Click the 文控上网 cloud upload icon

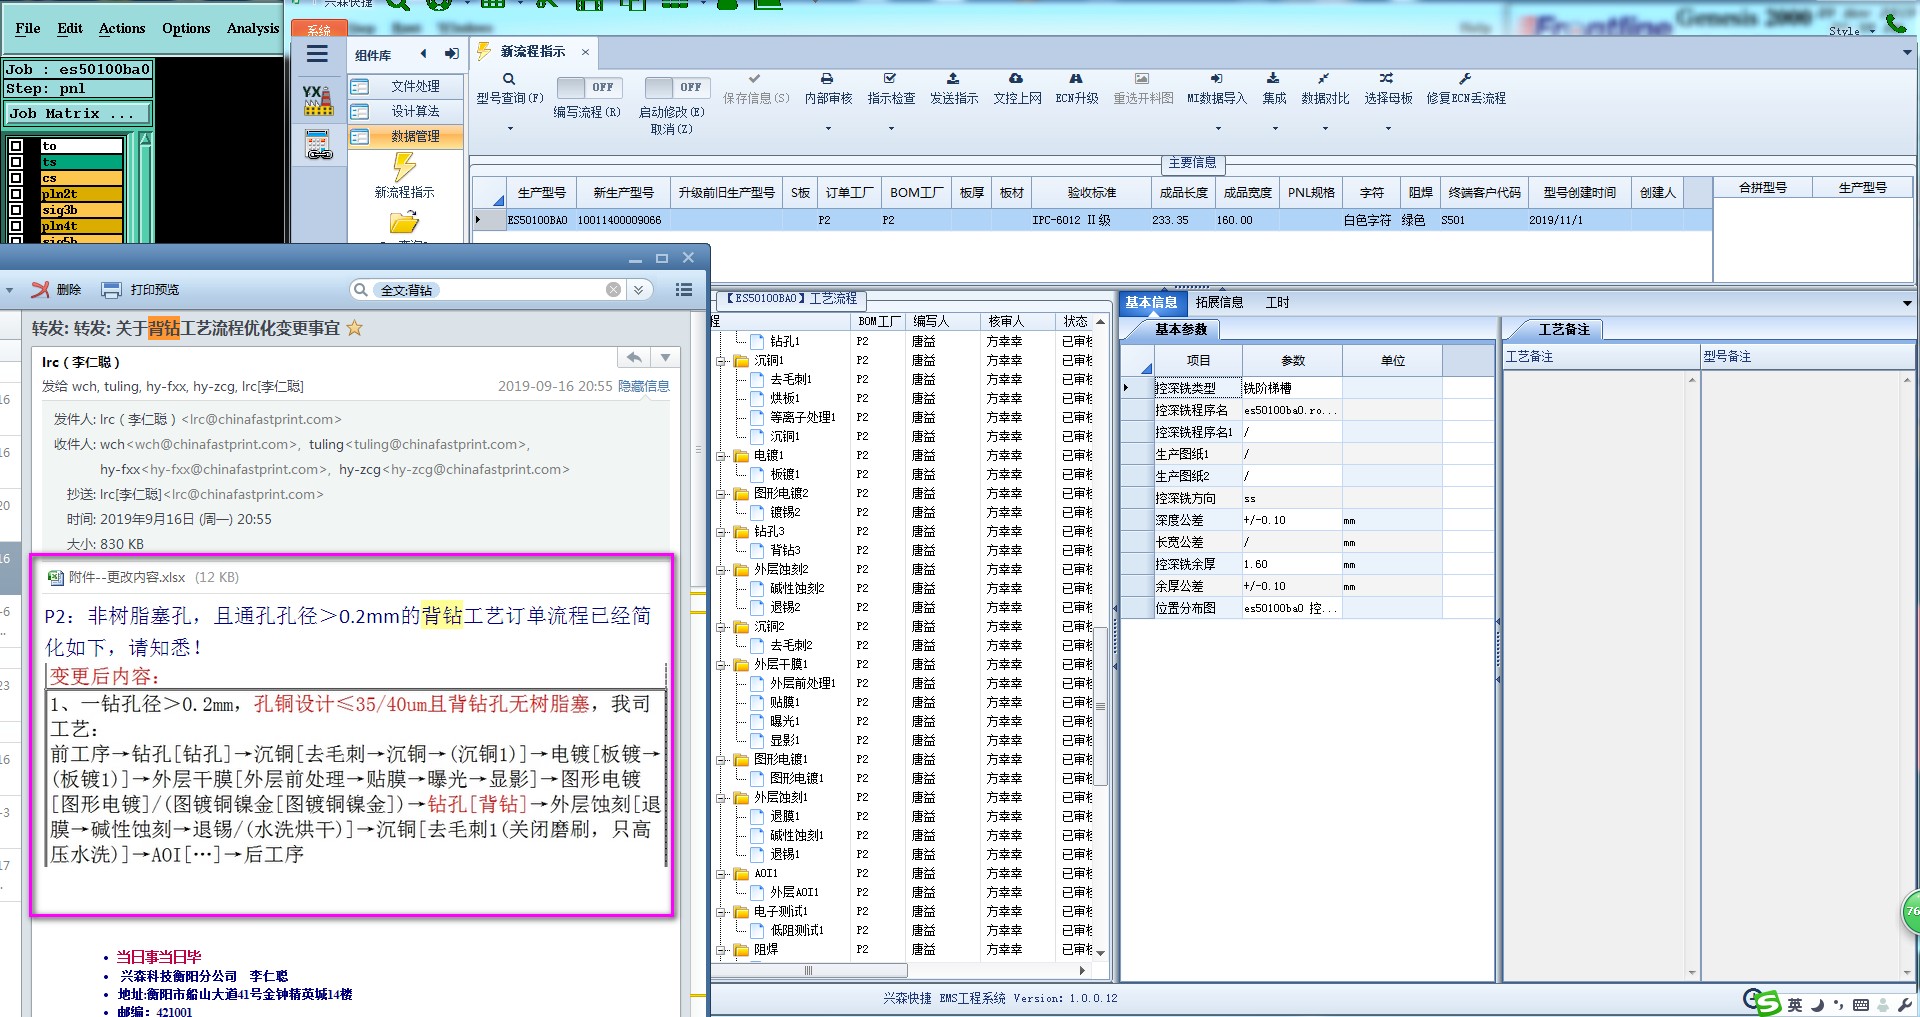pos(1016,78)
